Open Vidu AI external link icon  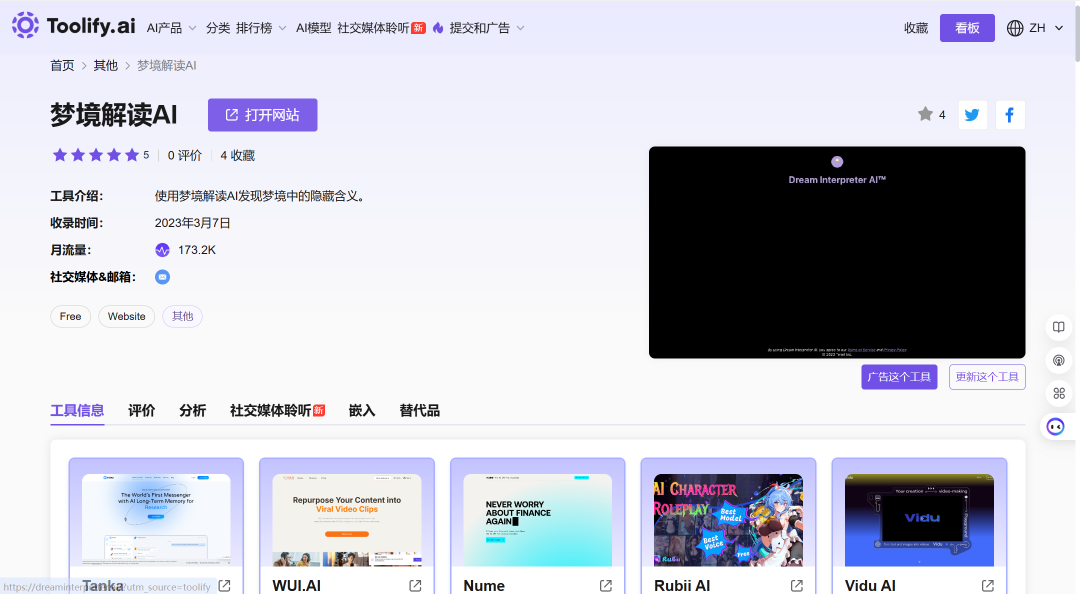click(x=988, y=585)
